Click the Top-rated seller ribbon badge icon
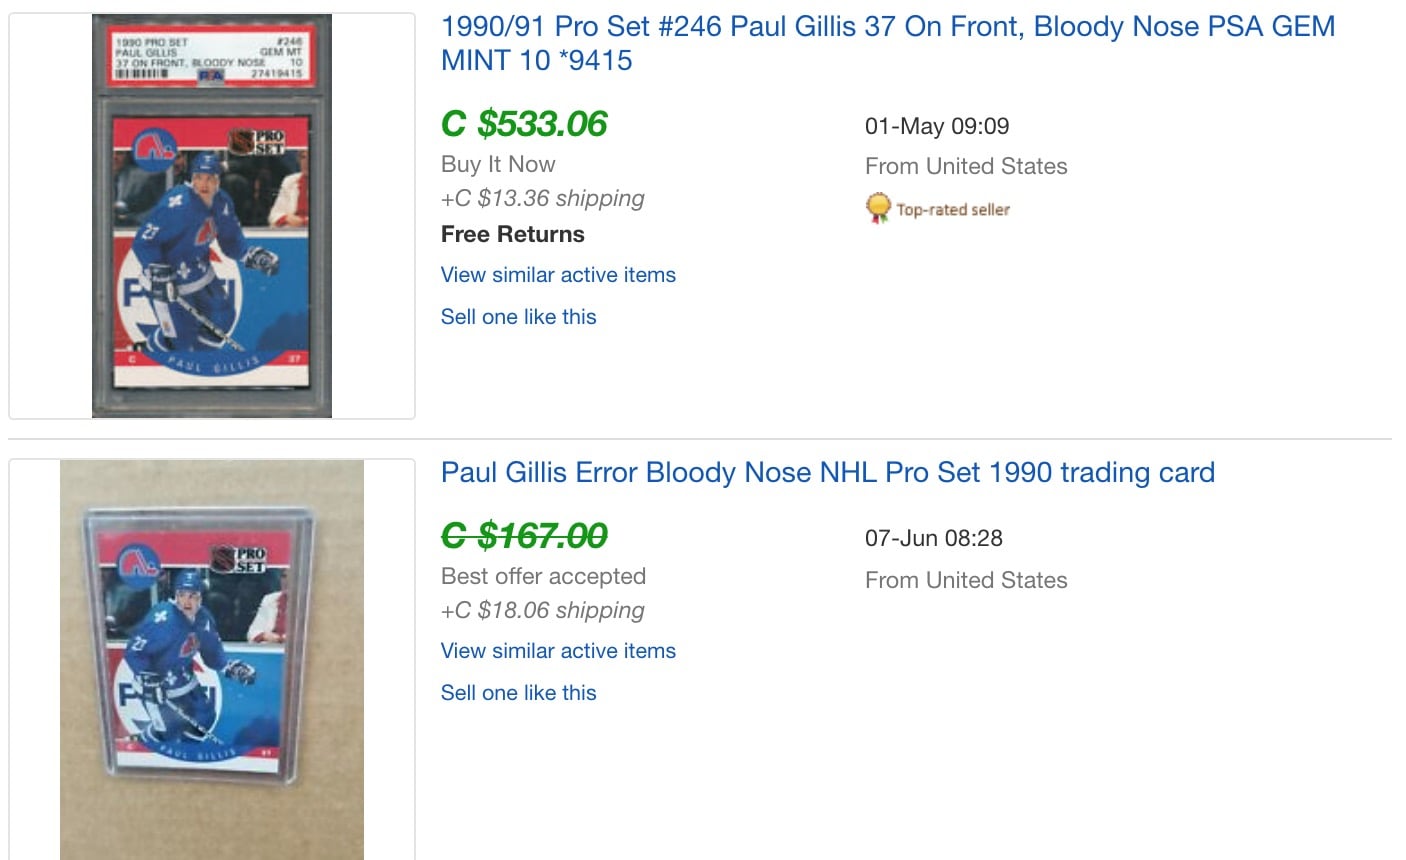This screenshot has height=860, width=1406. (878, 208)
